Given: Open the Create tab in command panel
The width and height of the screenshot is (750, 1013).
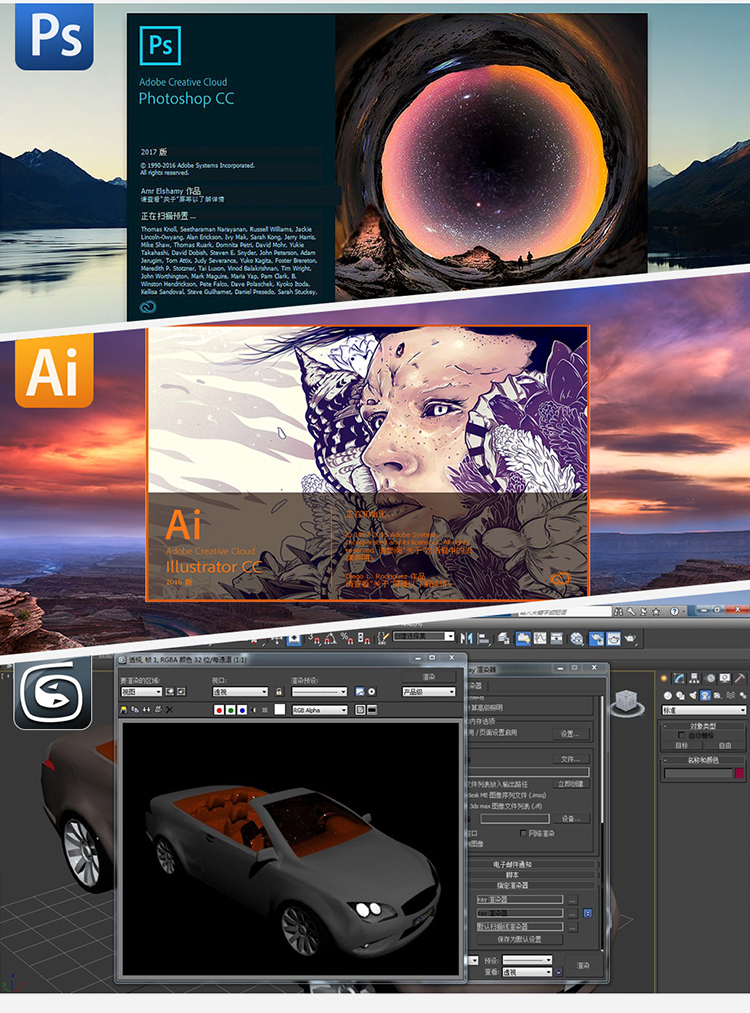Looking at the screenshot, I should (663, 678).
